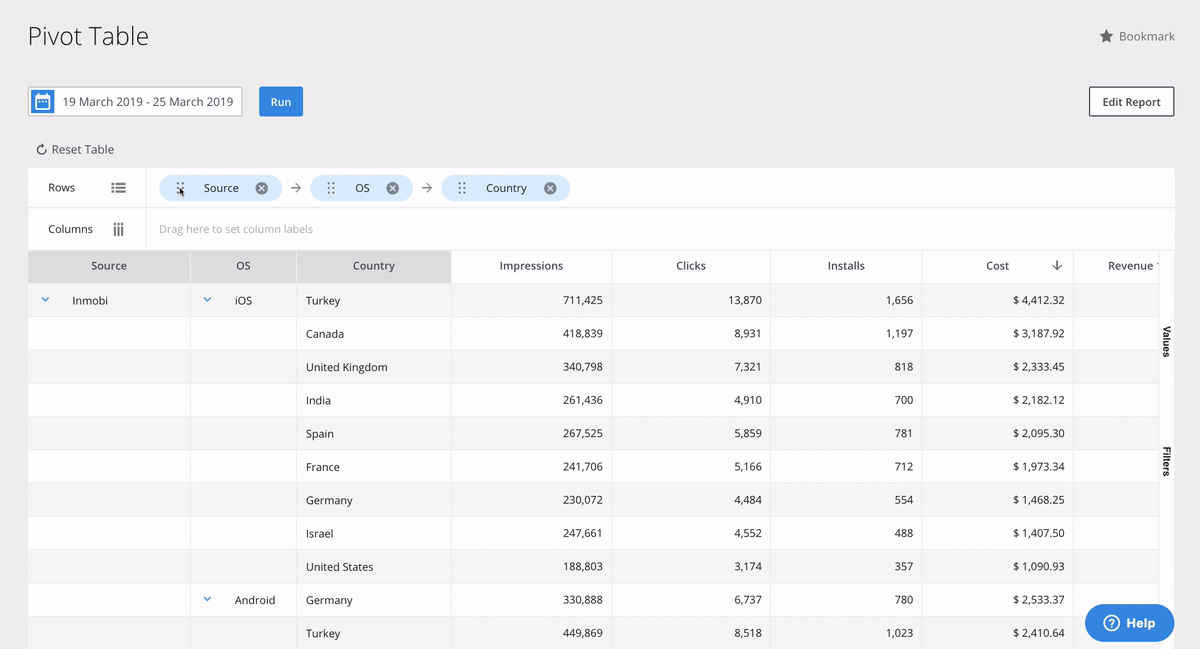Click cost value $ 4,412.32
1200x649 pixels.
(1039, 300)
